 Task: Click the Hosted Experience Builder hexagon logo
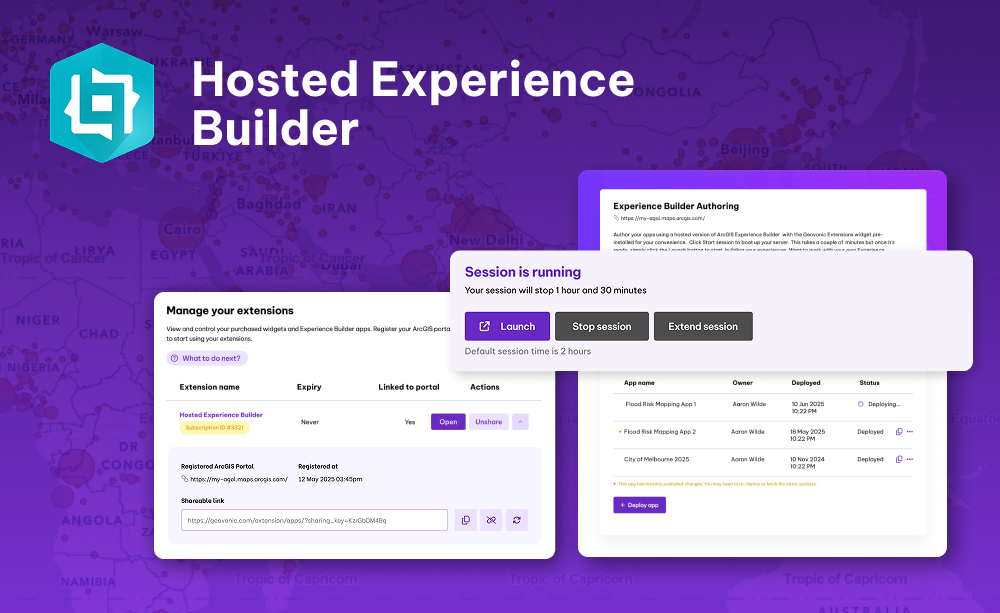tap(102, 103)
